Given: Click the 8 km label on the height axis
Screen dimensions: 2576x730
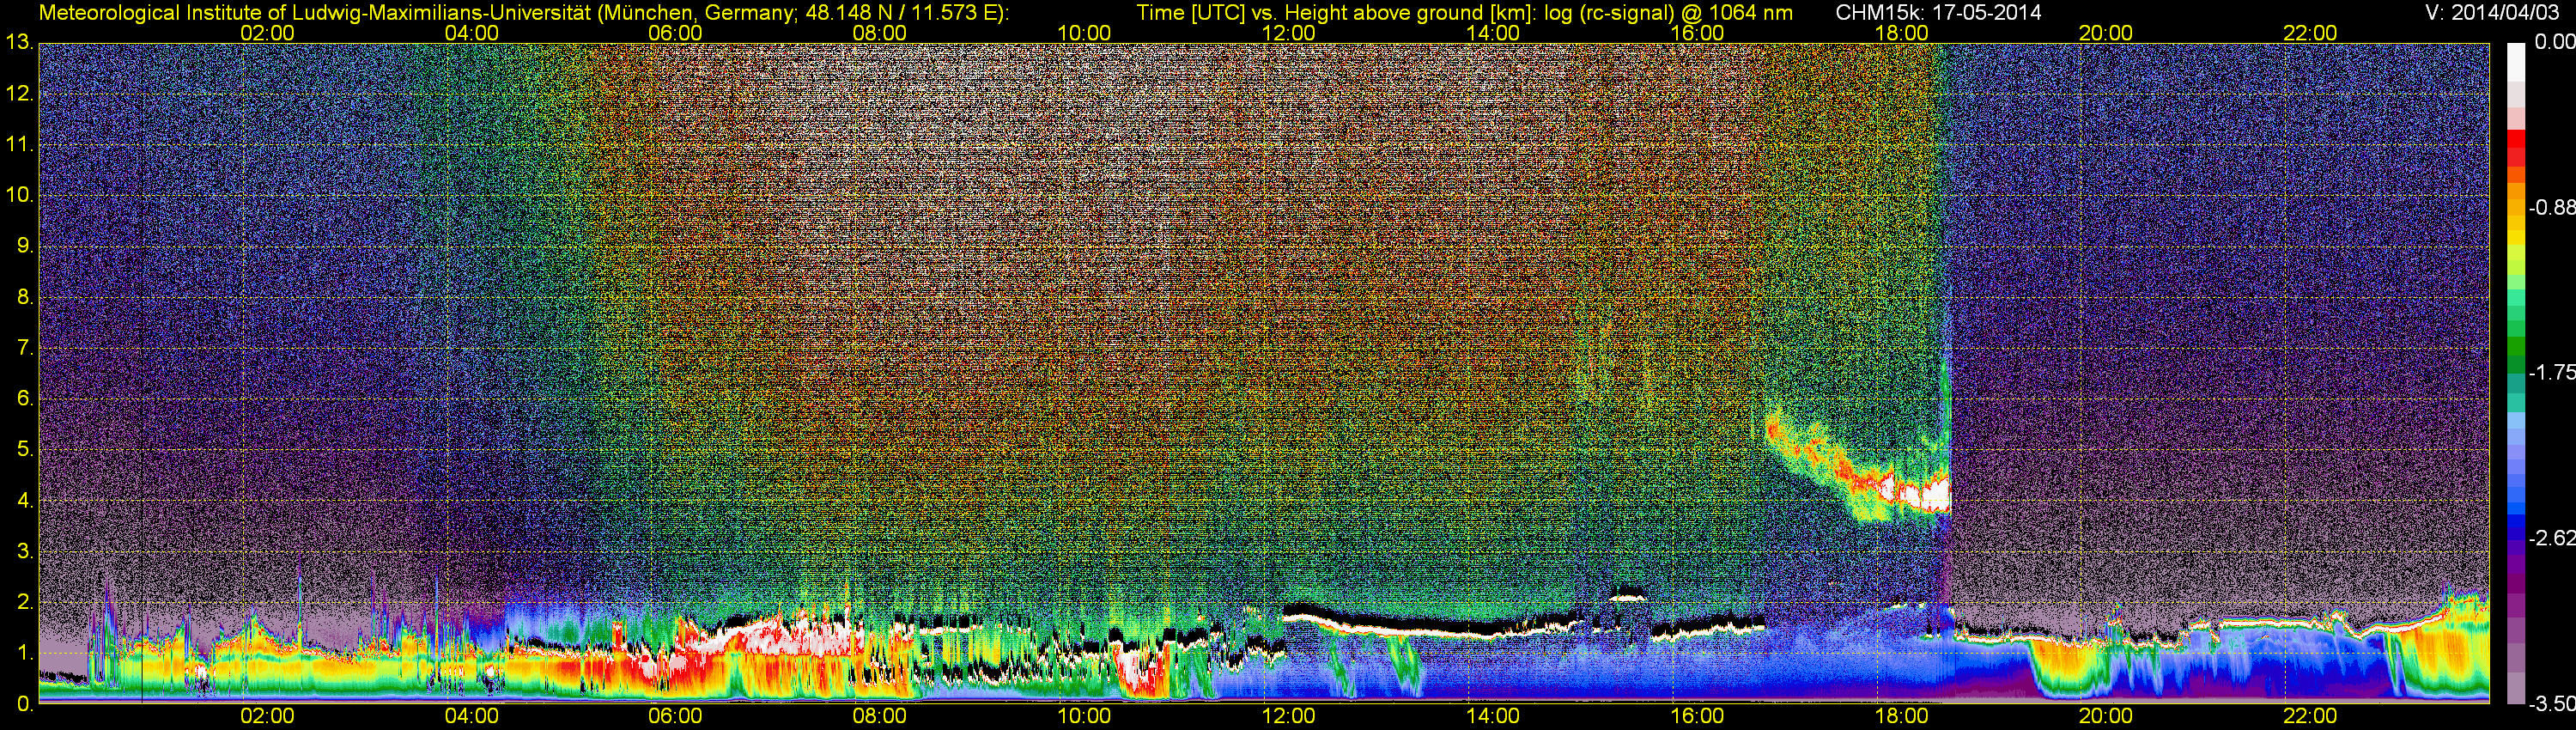Looking at the screenshot, I should coord(25,297).
